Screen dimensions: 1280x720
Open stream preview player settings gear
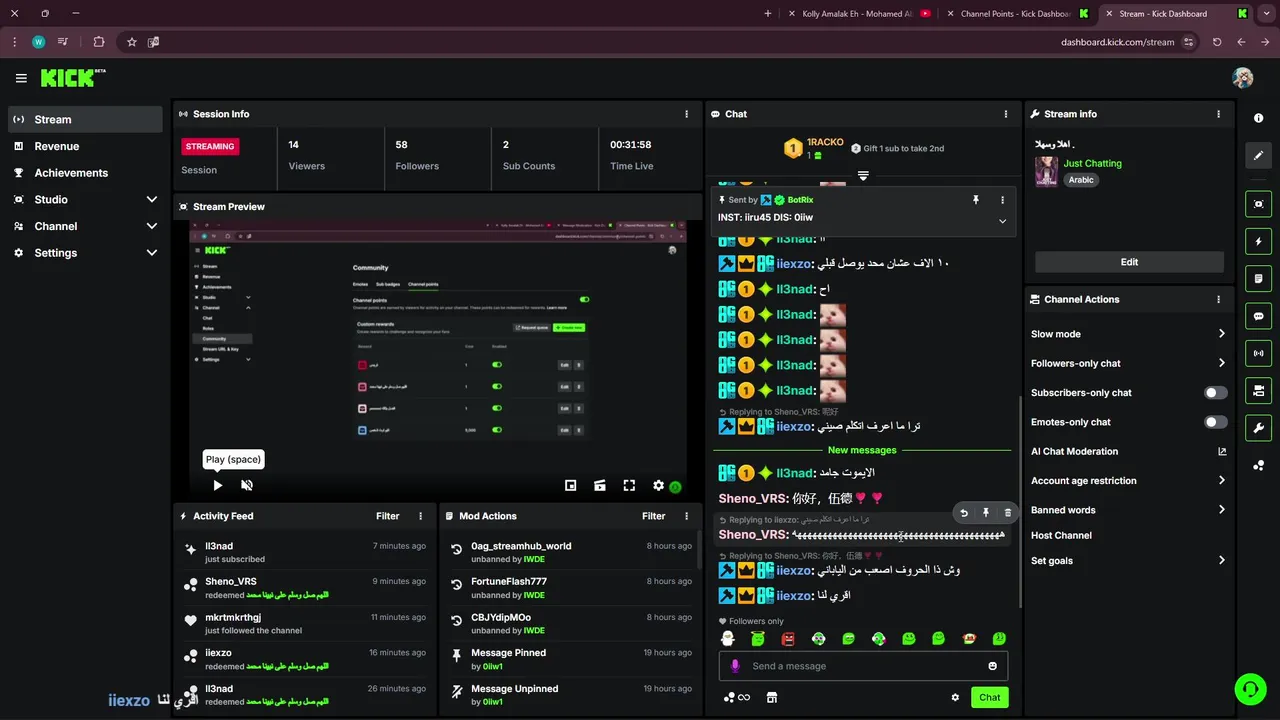coord(658,485)
